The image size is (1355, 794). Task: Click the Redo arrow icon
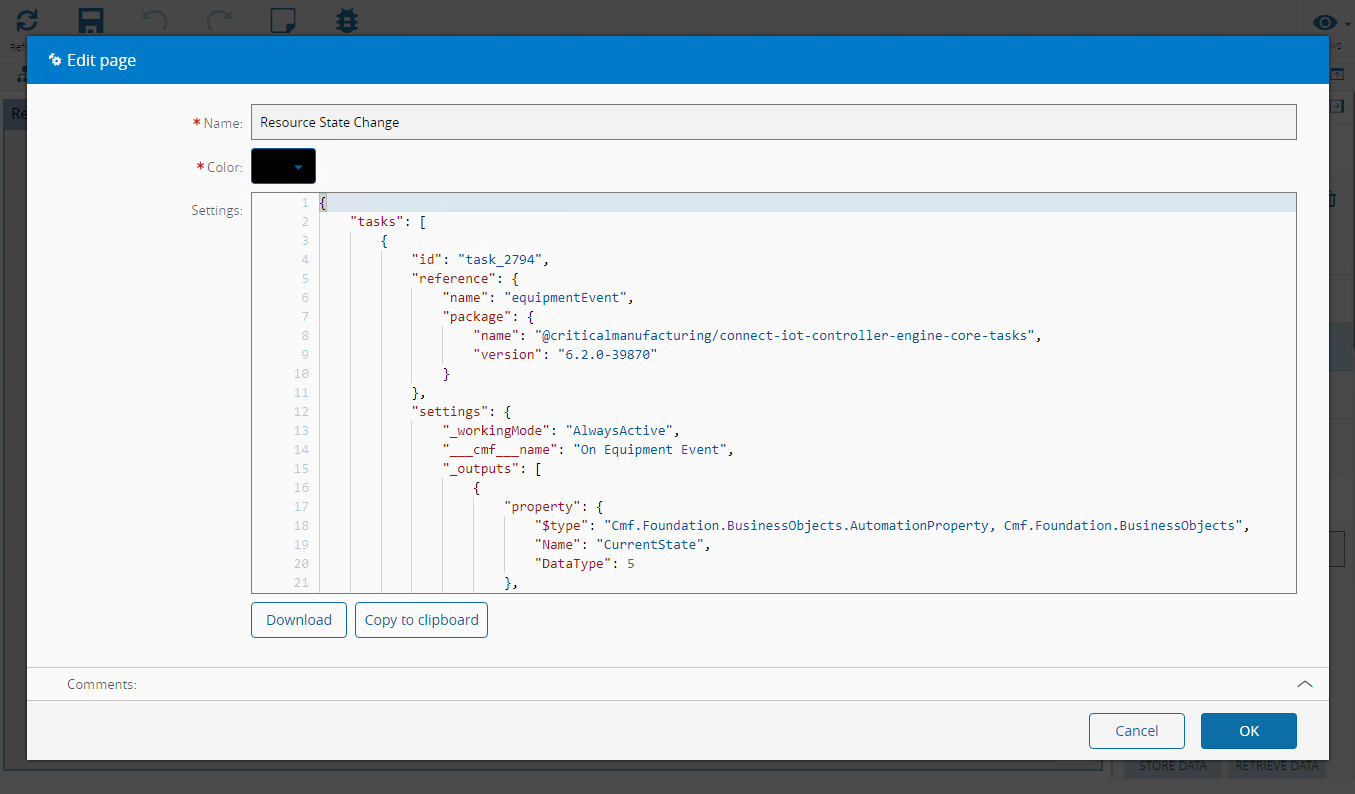(x=219, y=20)
